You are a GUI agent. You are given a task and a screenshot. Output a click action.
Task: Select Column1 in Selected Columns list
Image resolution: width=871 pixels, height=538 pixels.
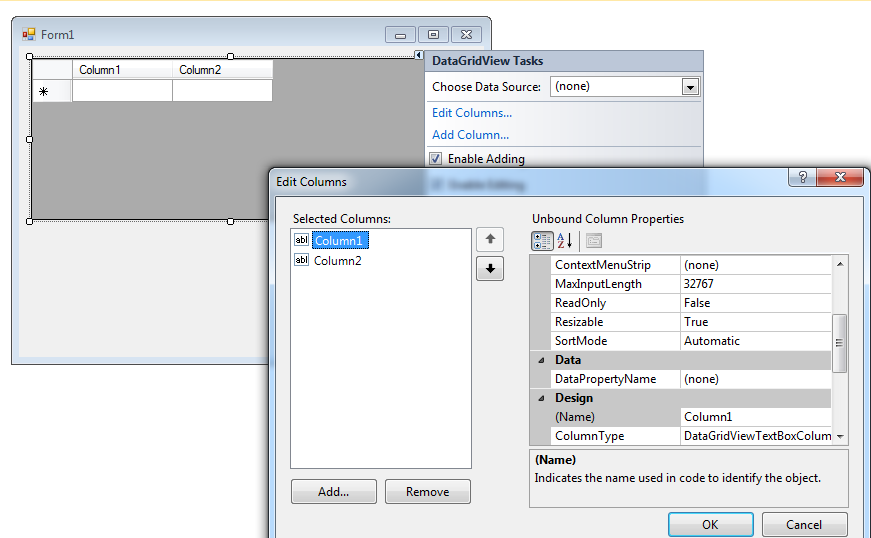coord(339,240)
